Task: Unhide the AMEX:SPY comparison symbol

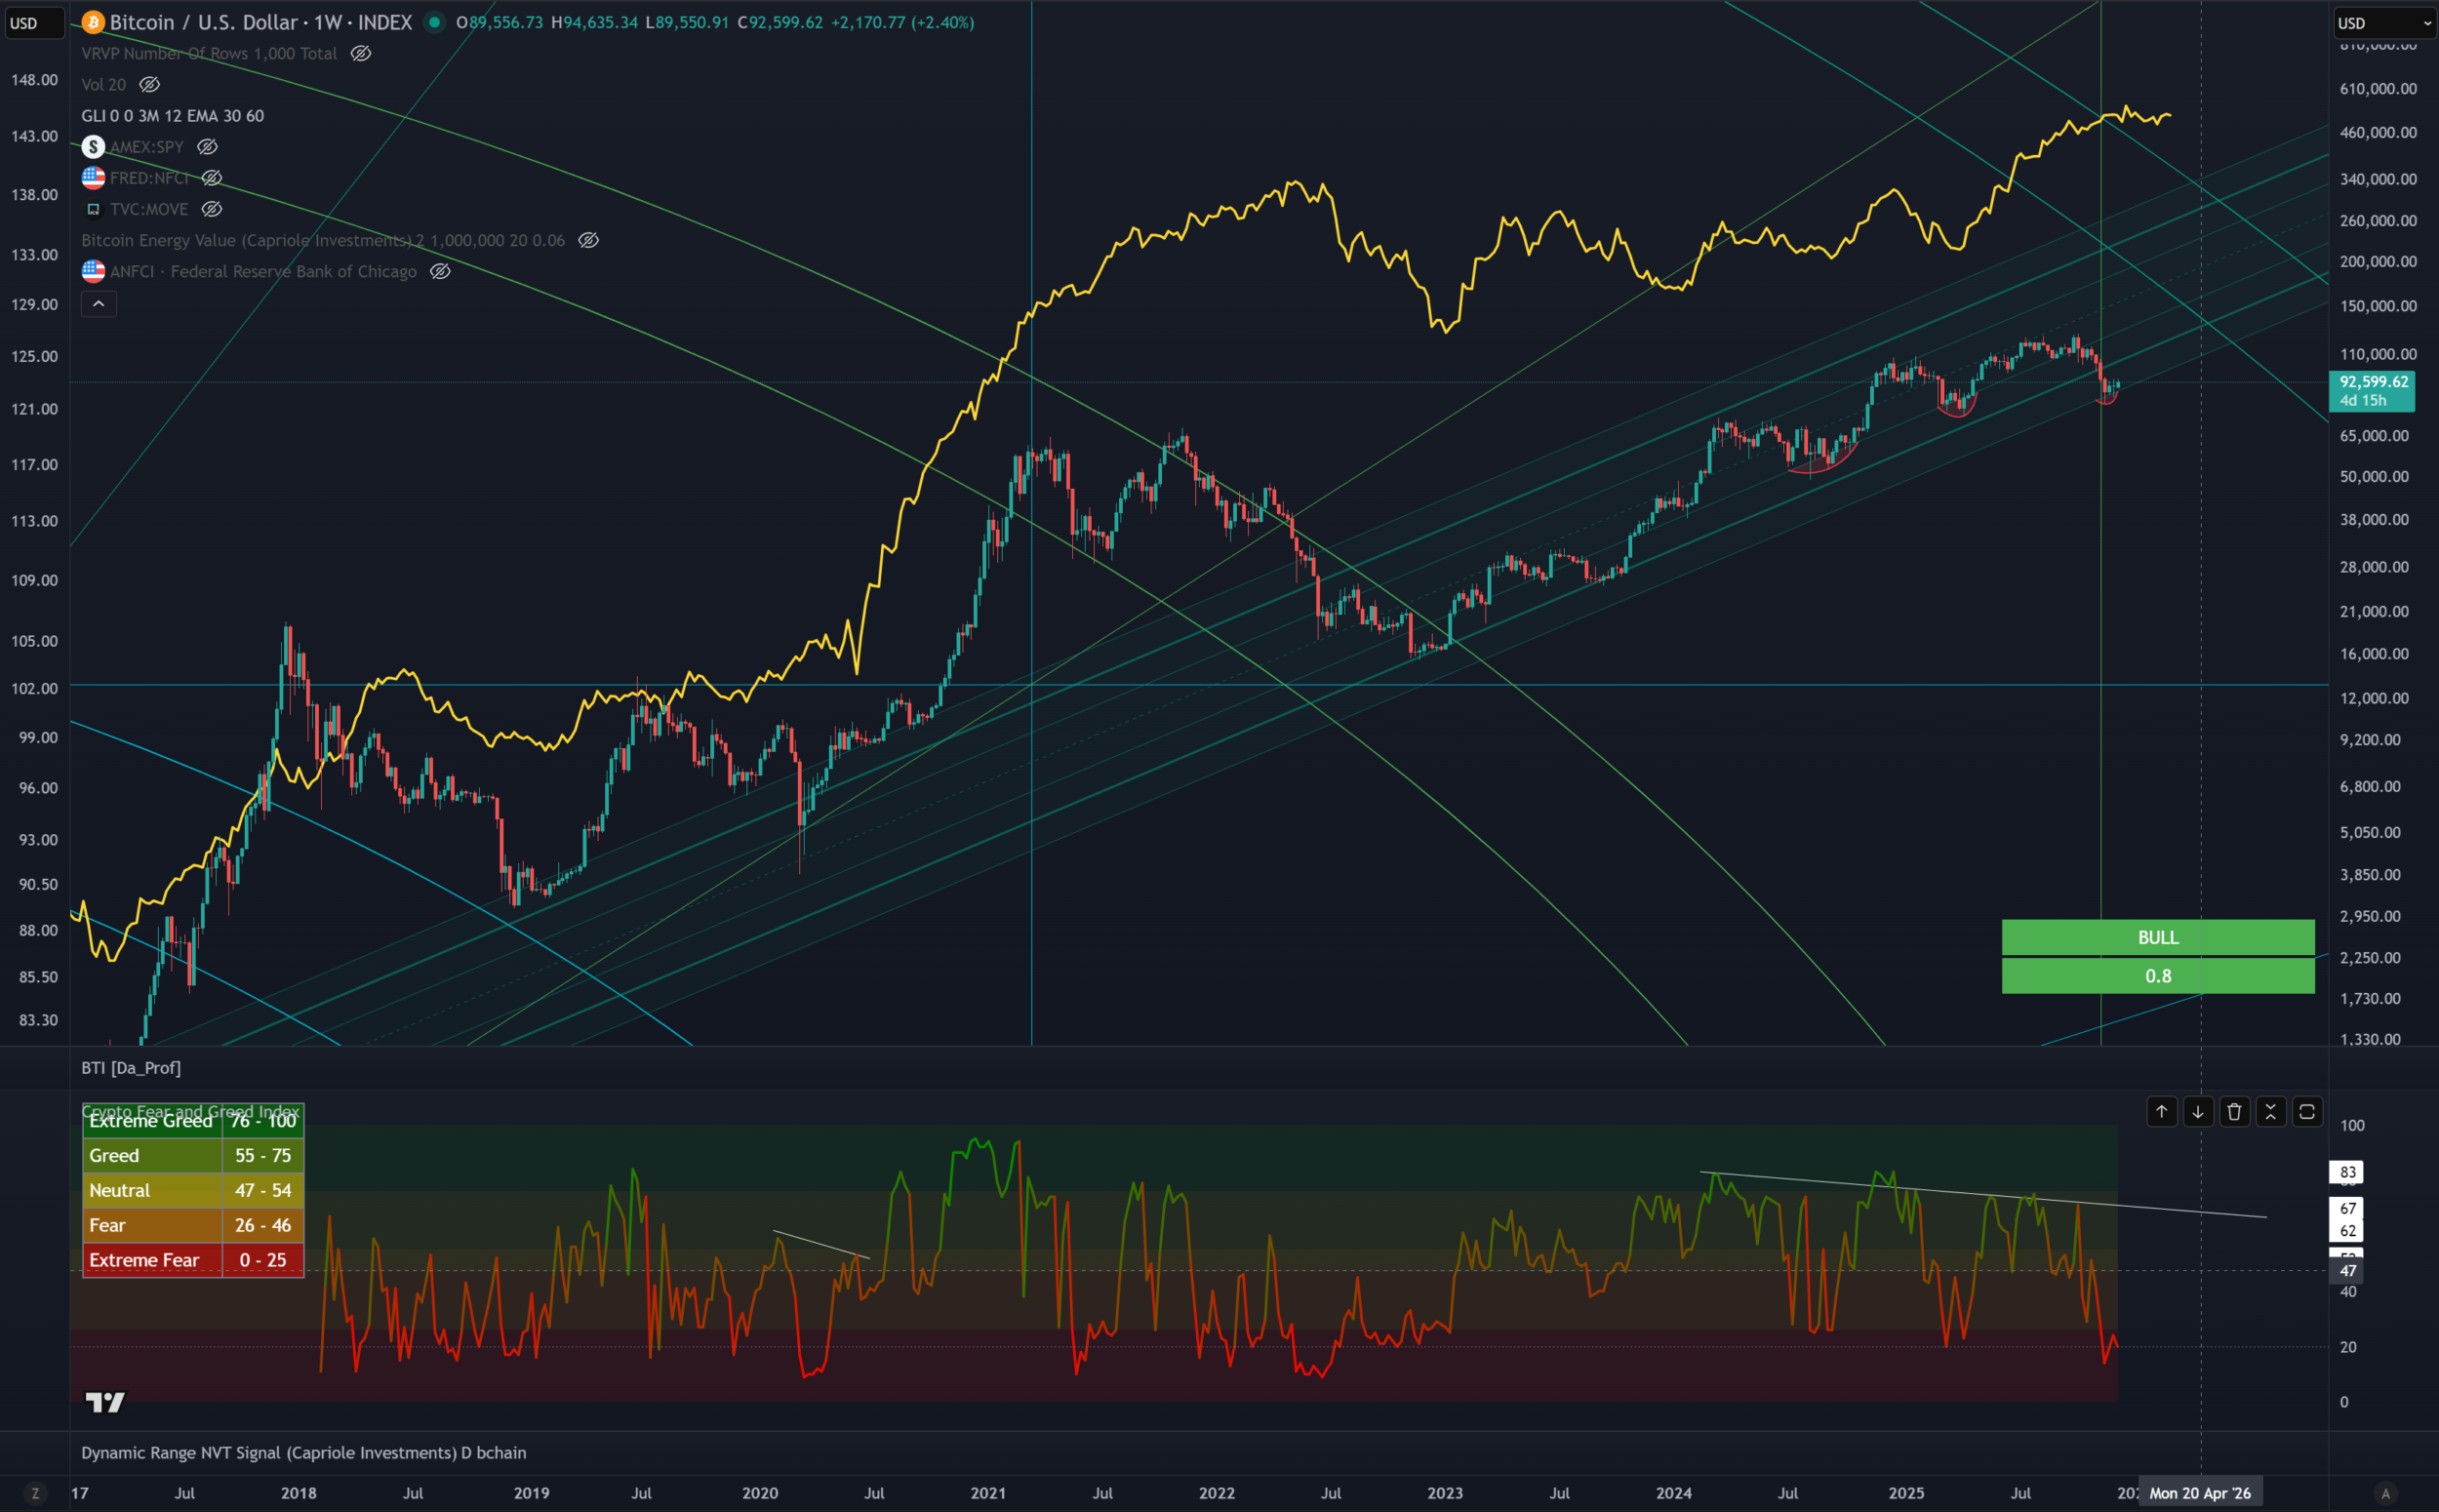Action: [207, 147]
